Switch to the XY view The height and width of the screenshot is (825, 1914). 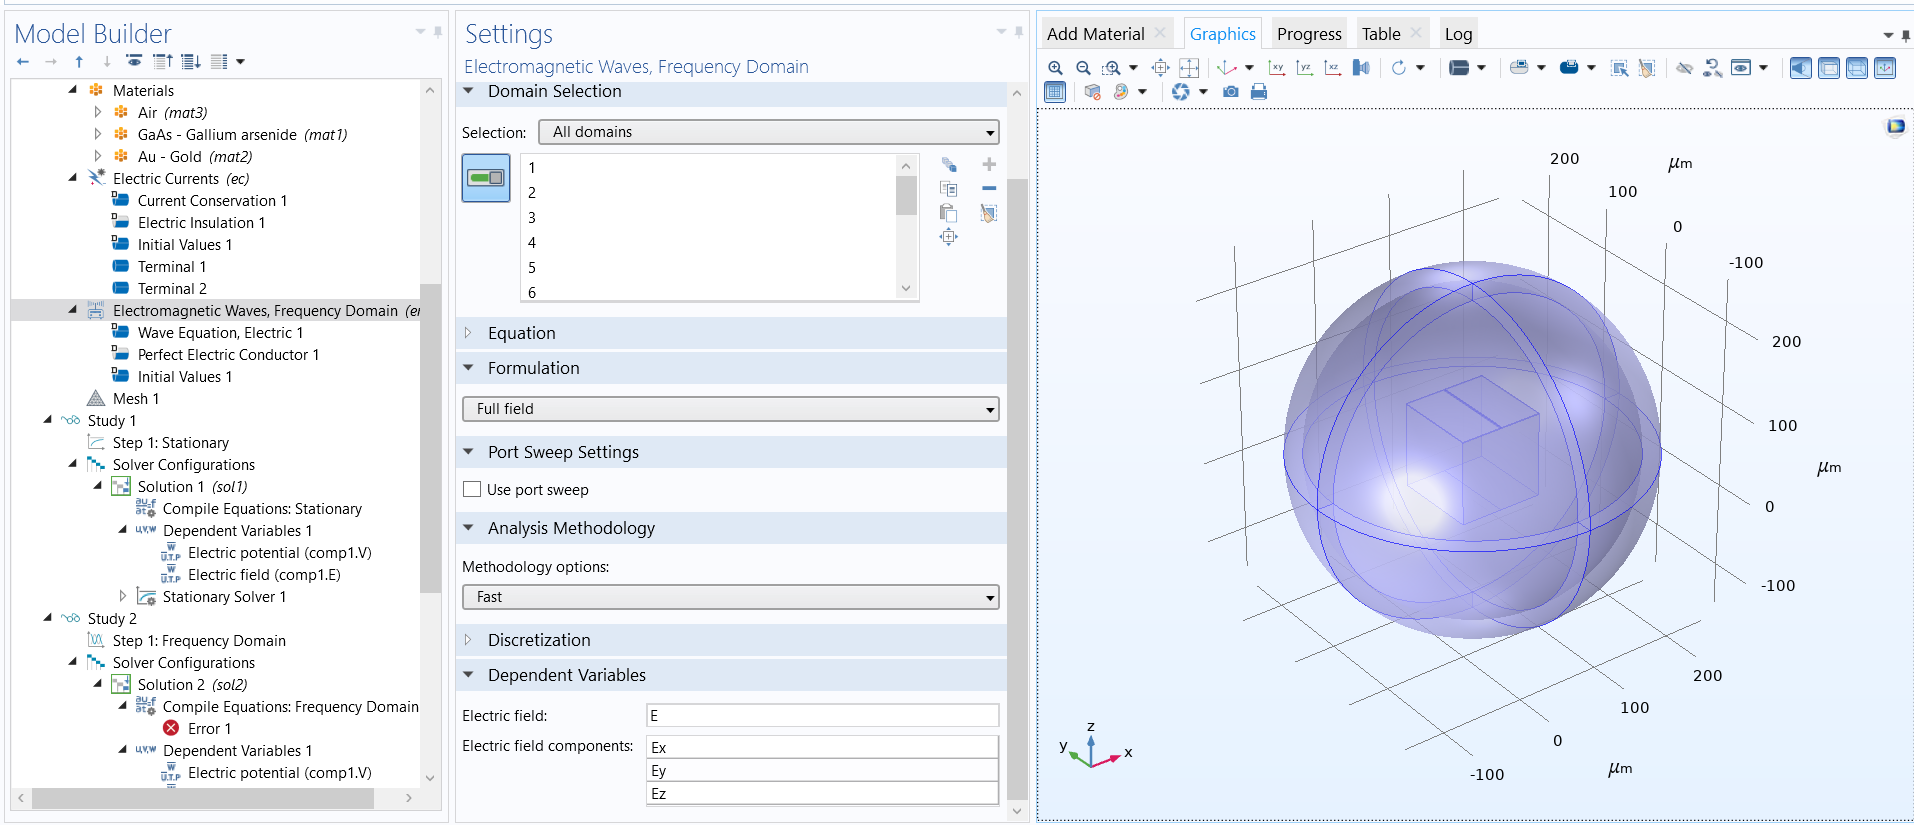tap(1277, 68)
